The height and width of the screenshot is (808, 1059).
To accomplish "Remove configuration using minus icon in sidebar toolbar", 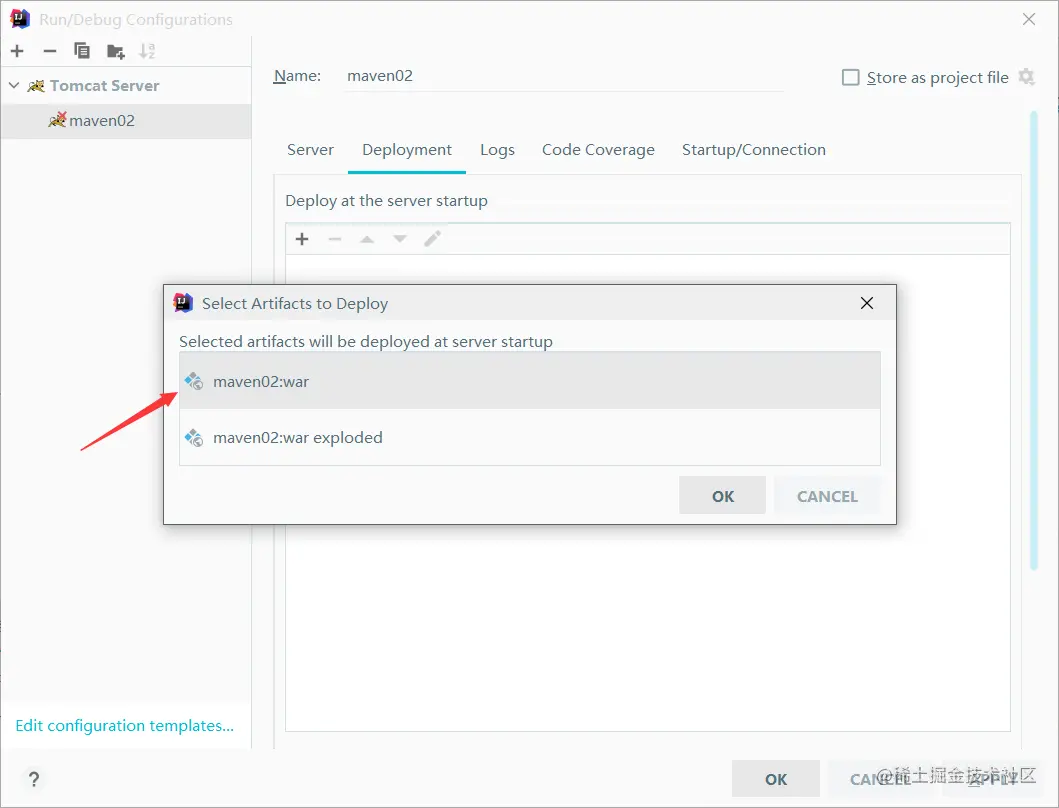I will pos(50,51).
